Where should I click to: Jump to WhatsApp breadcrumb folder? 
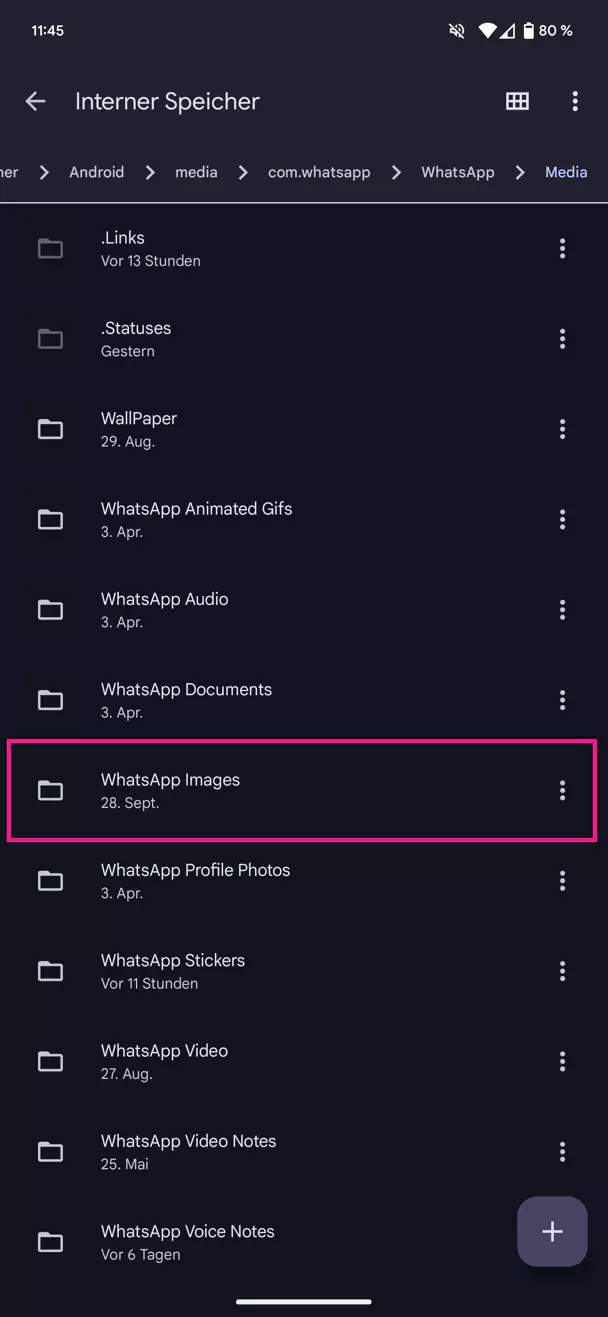pos(457,172)
